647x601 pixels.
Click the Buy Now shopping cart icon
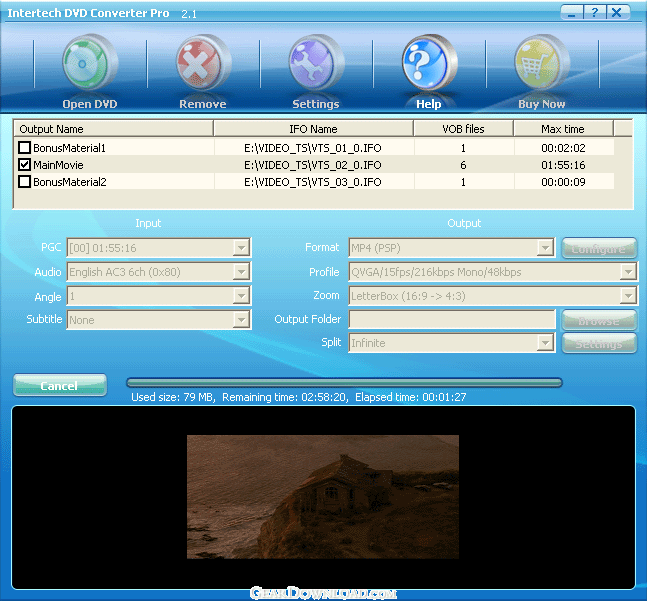[541, 66]
